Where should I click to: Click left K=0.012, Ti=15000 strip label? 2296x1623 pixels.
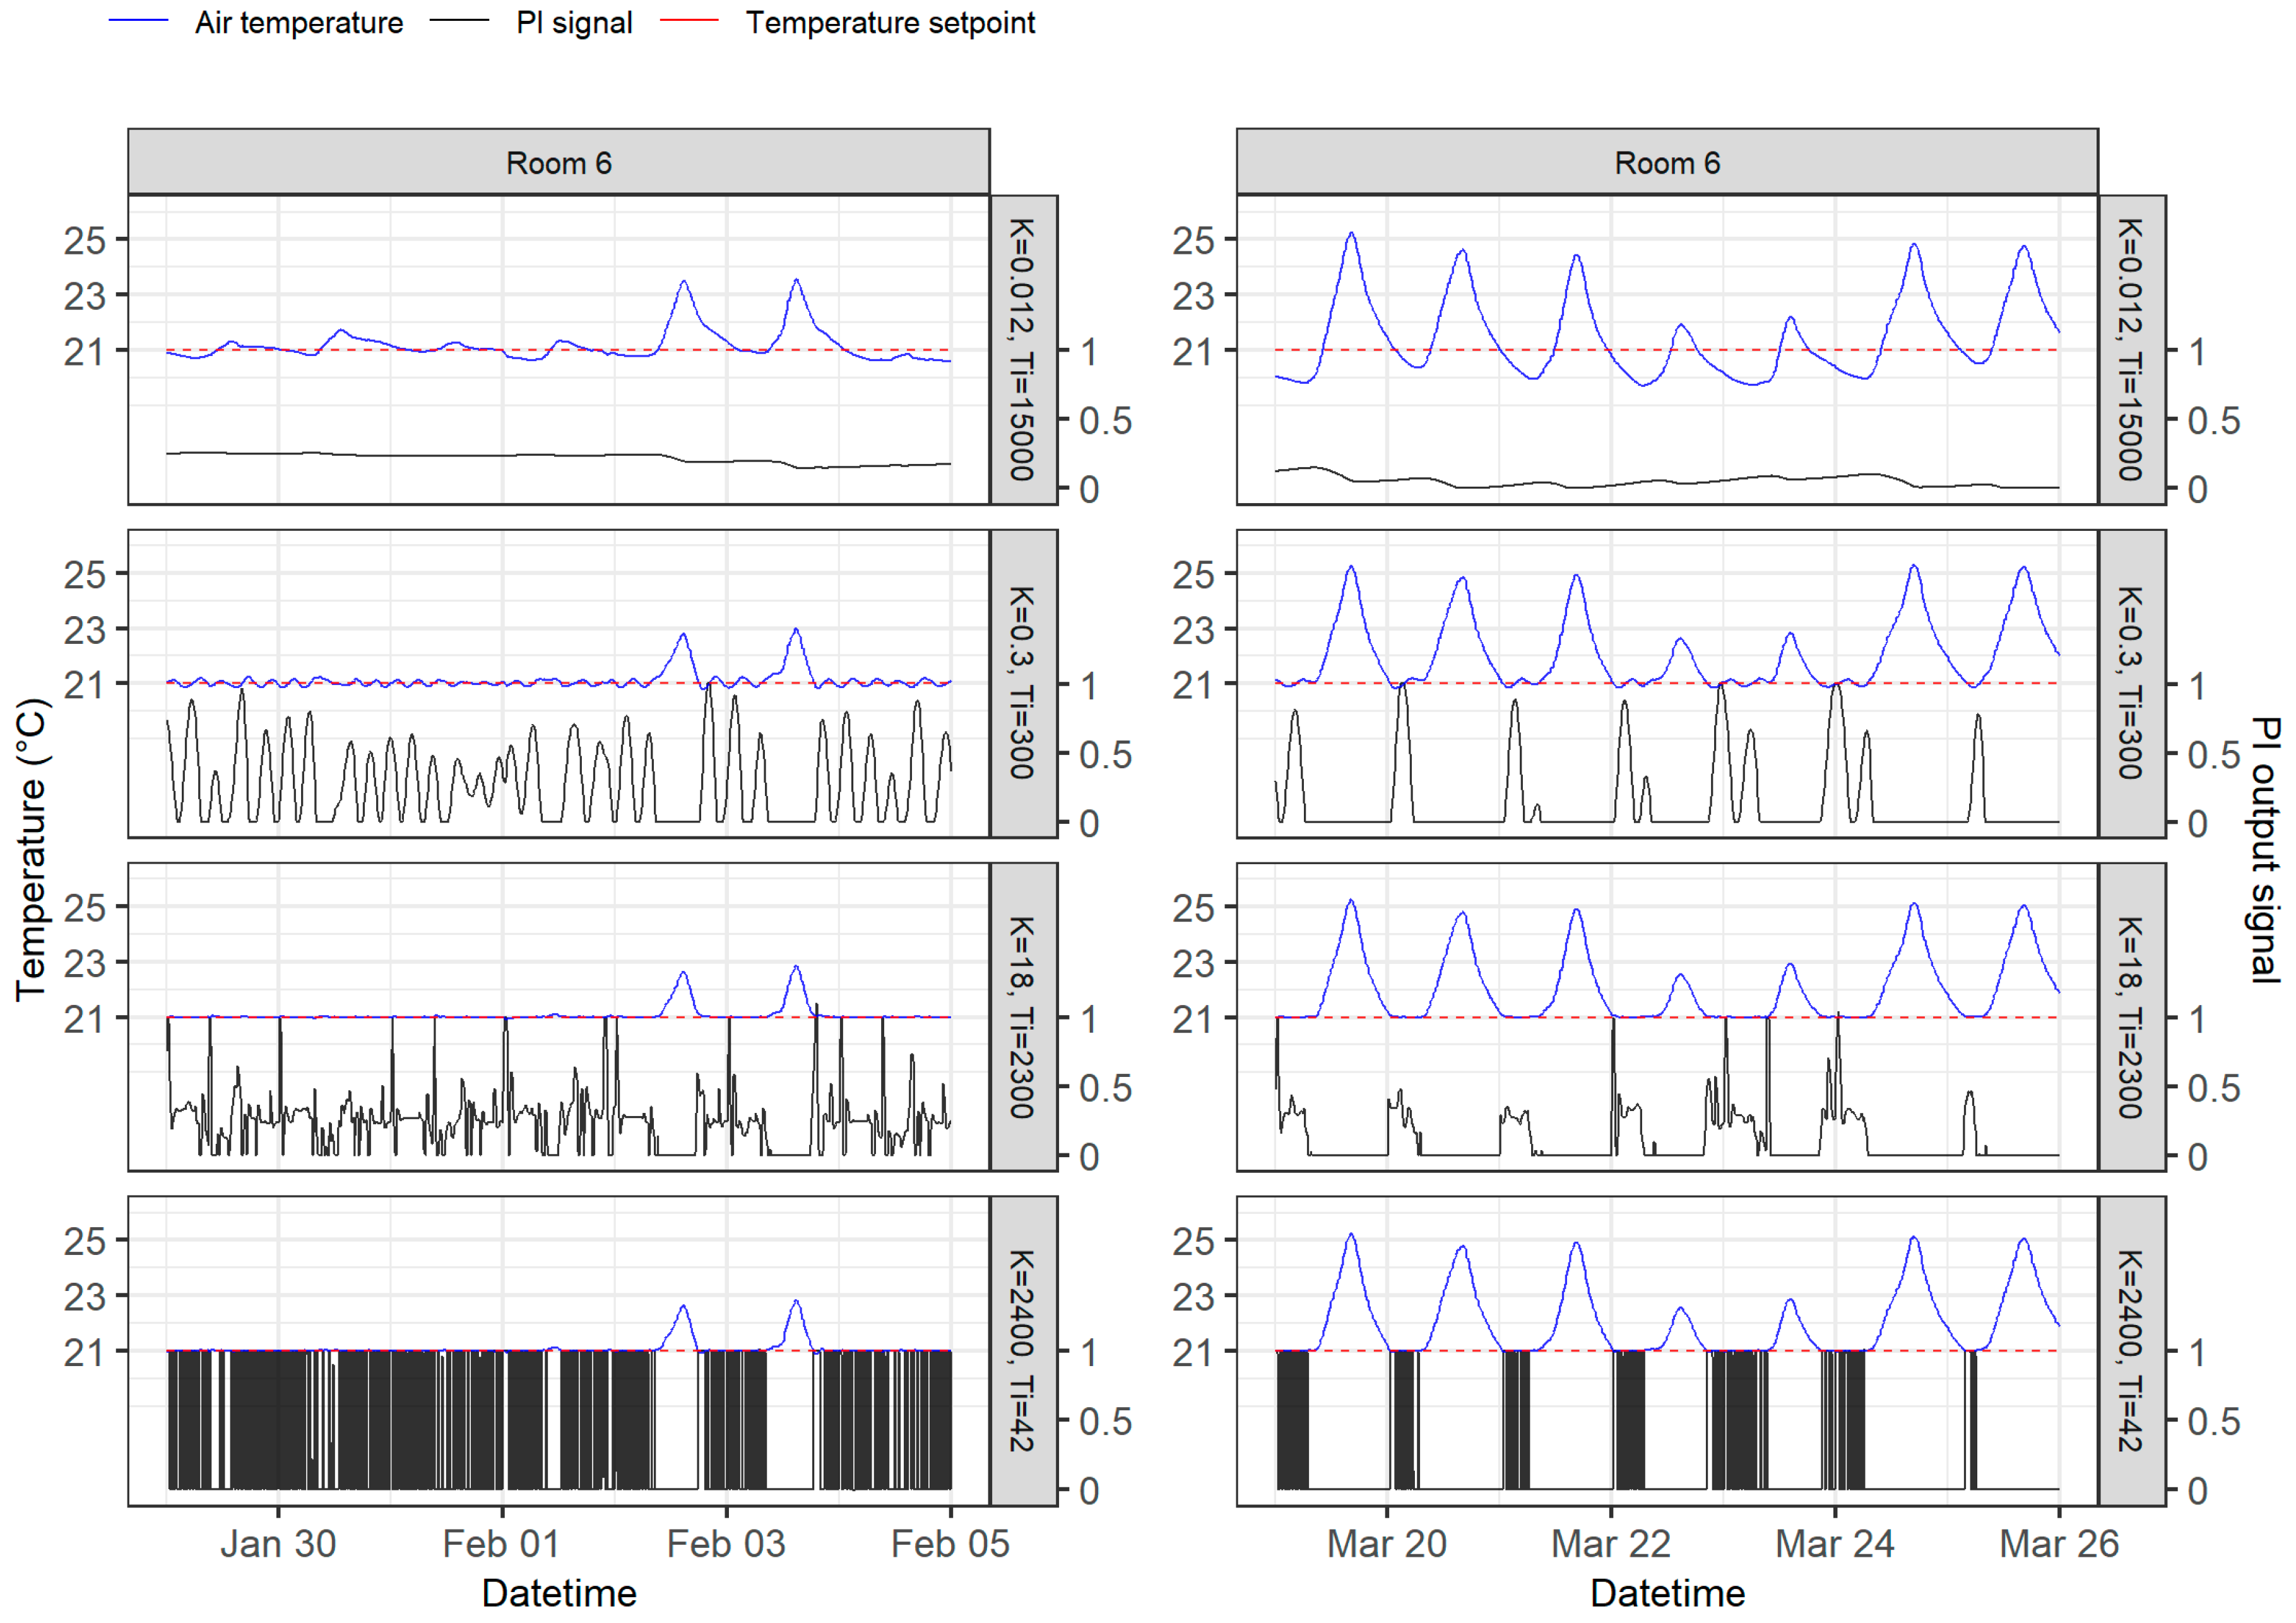(x=1022, y=349)
